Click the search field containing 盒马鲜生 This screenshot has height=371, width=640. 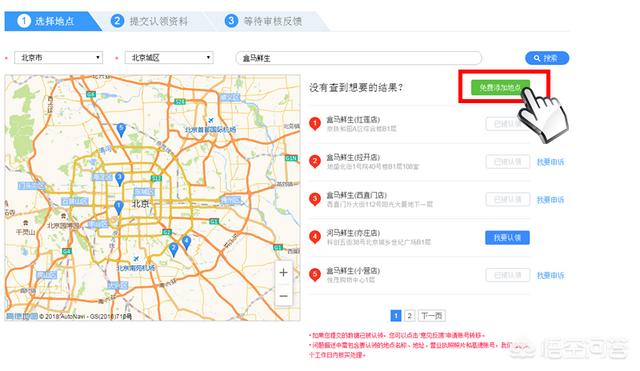coord(359,58)
